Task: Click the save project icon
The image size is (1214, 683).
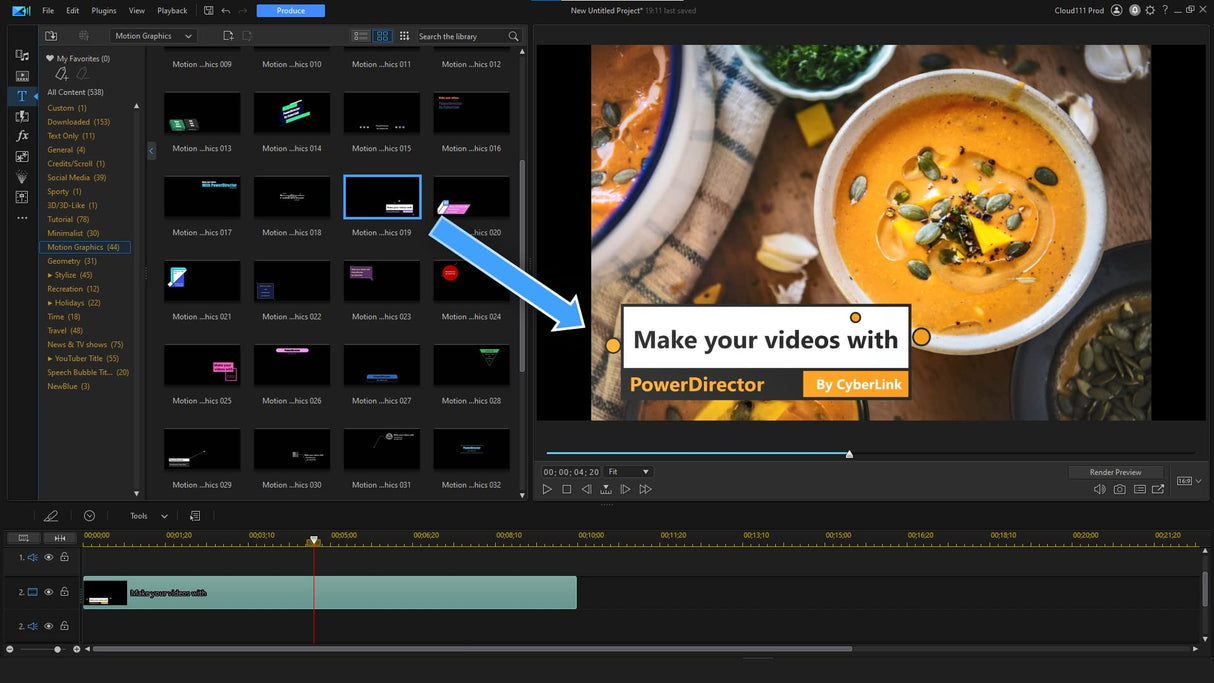Action: [208, 10]
